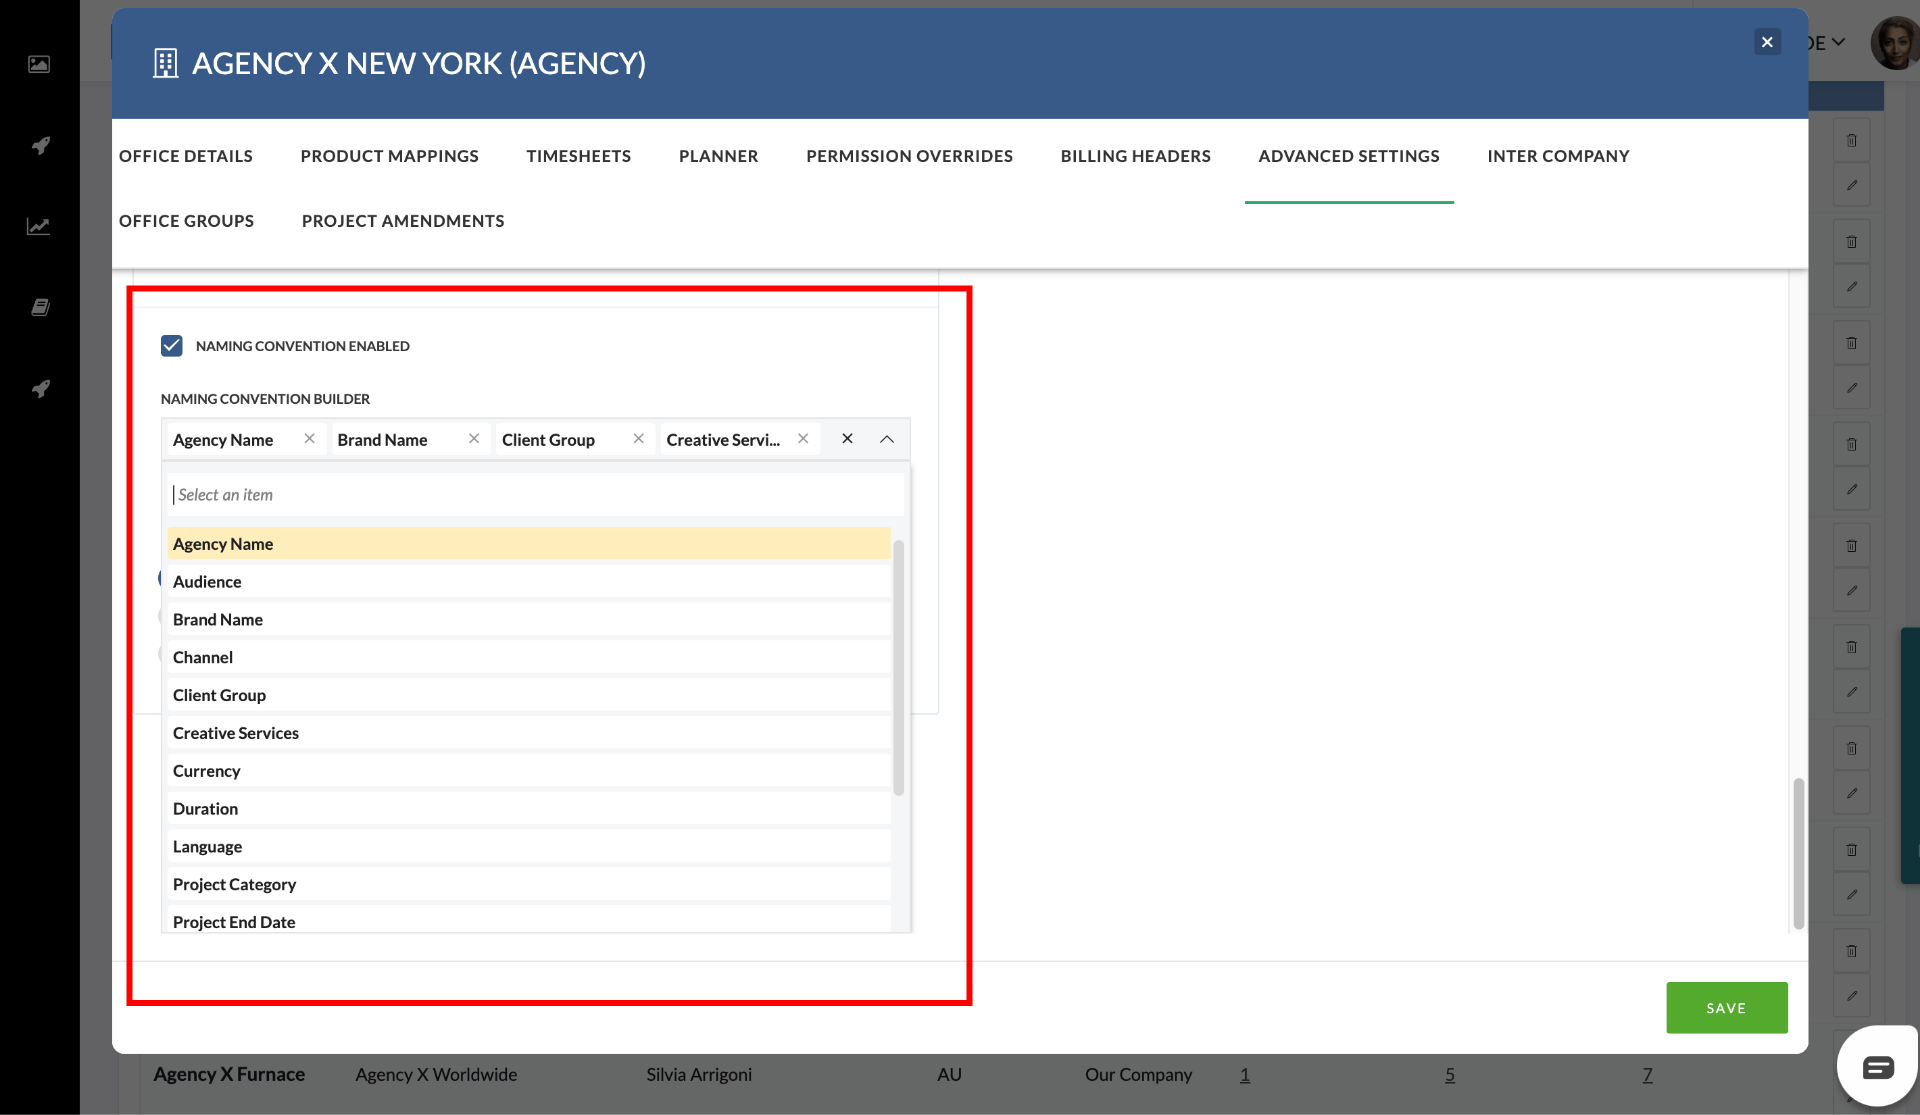Screen dimensions: 1920x1115
Task: Remove the Brand Name tag
Action: [474, 439]
